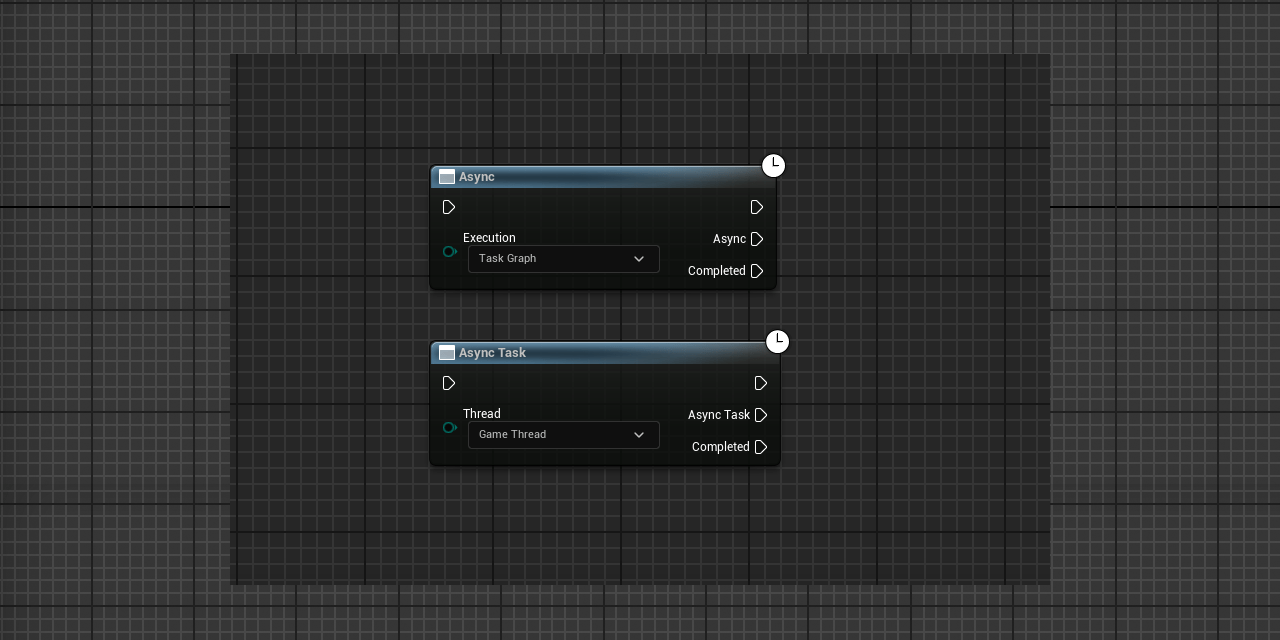1280x640 pixels.
Task: Open the Task Graph execution dropdown
Action: (564, 259)
